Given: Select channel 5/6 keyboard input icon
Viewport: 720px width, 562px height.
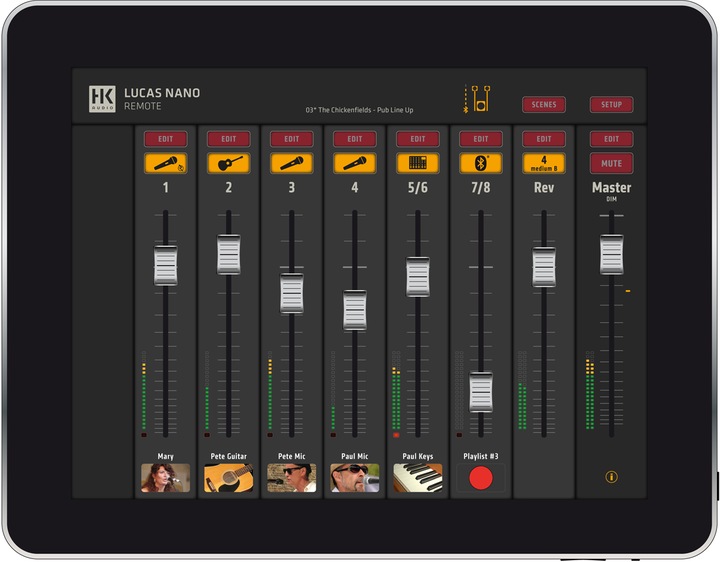Looking at the screenshot, I should [x=418, y=163].
